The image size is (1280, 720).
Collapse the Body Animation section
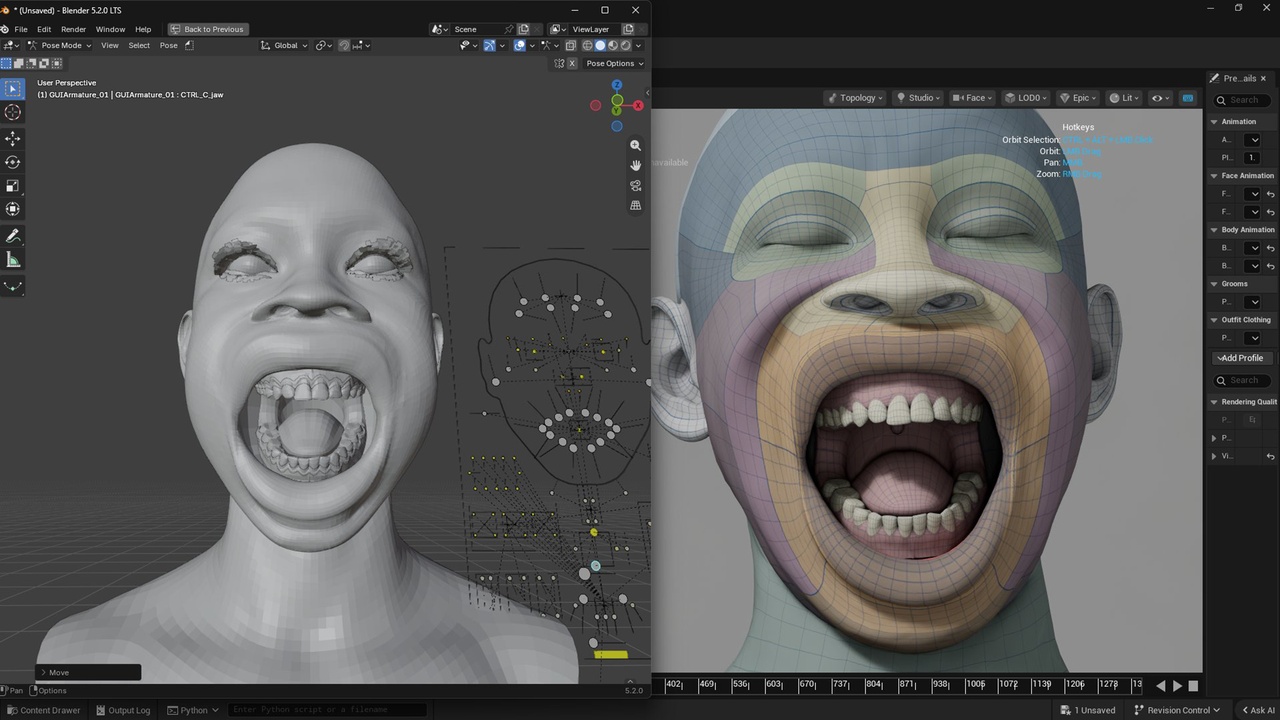(x=1214, y=230)
